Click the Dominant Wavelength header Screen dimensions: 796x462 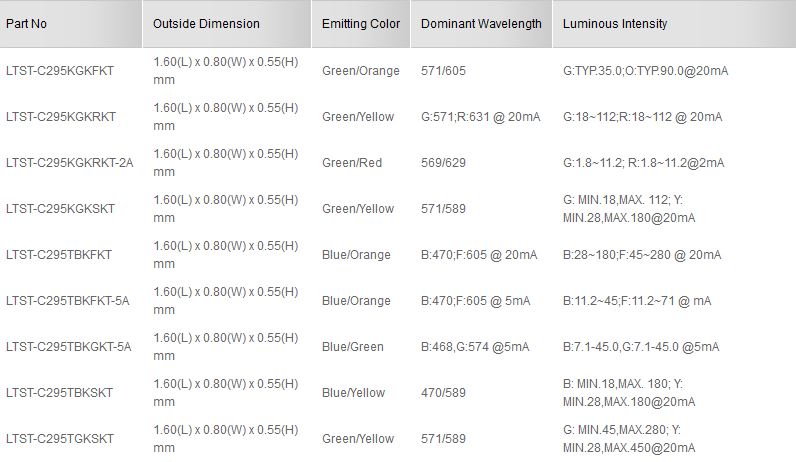[x=481, y=24]
